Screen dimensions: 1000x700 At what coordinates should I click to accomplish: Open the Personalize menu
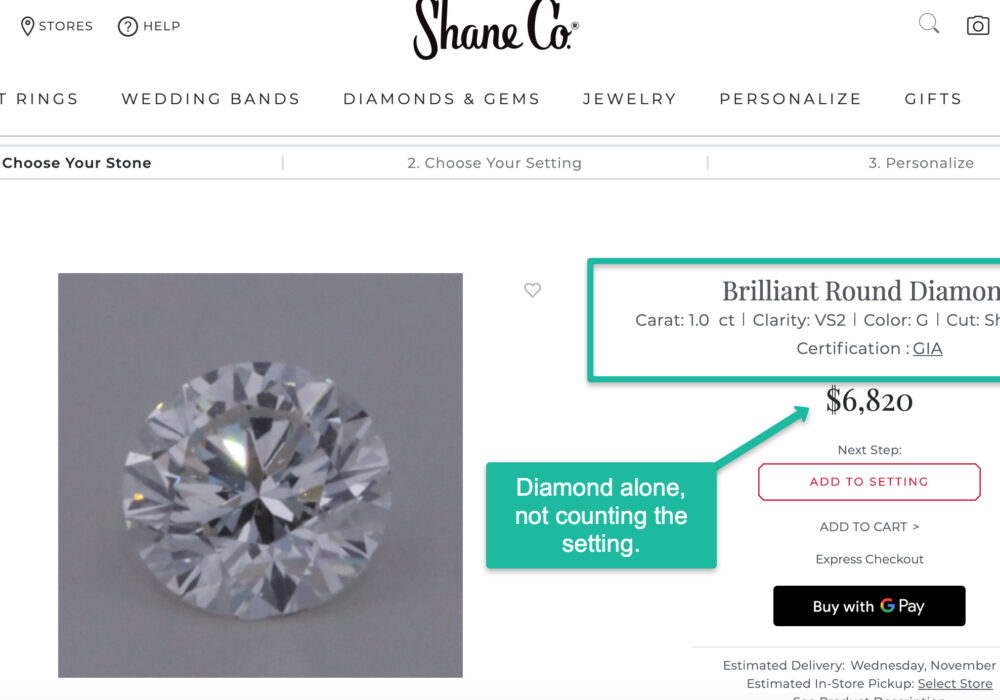pyautogui.click(x=790, y=99)
